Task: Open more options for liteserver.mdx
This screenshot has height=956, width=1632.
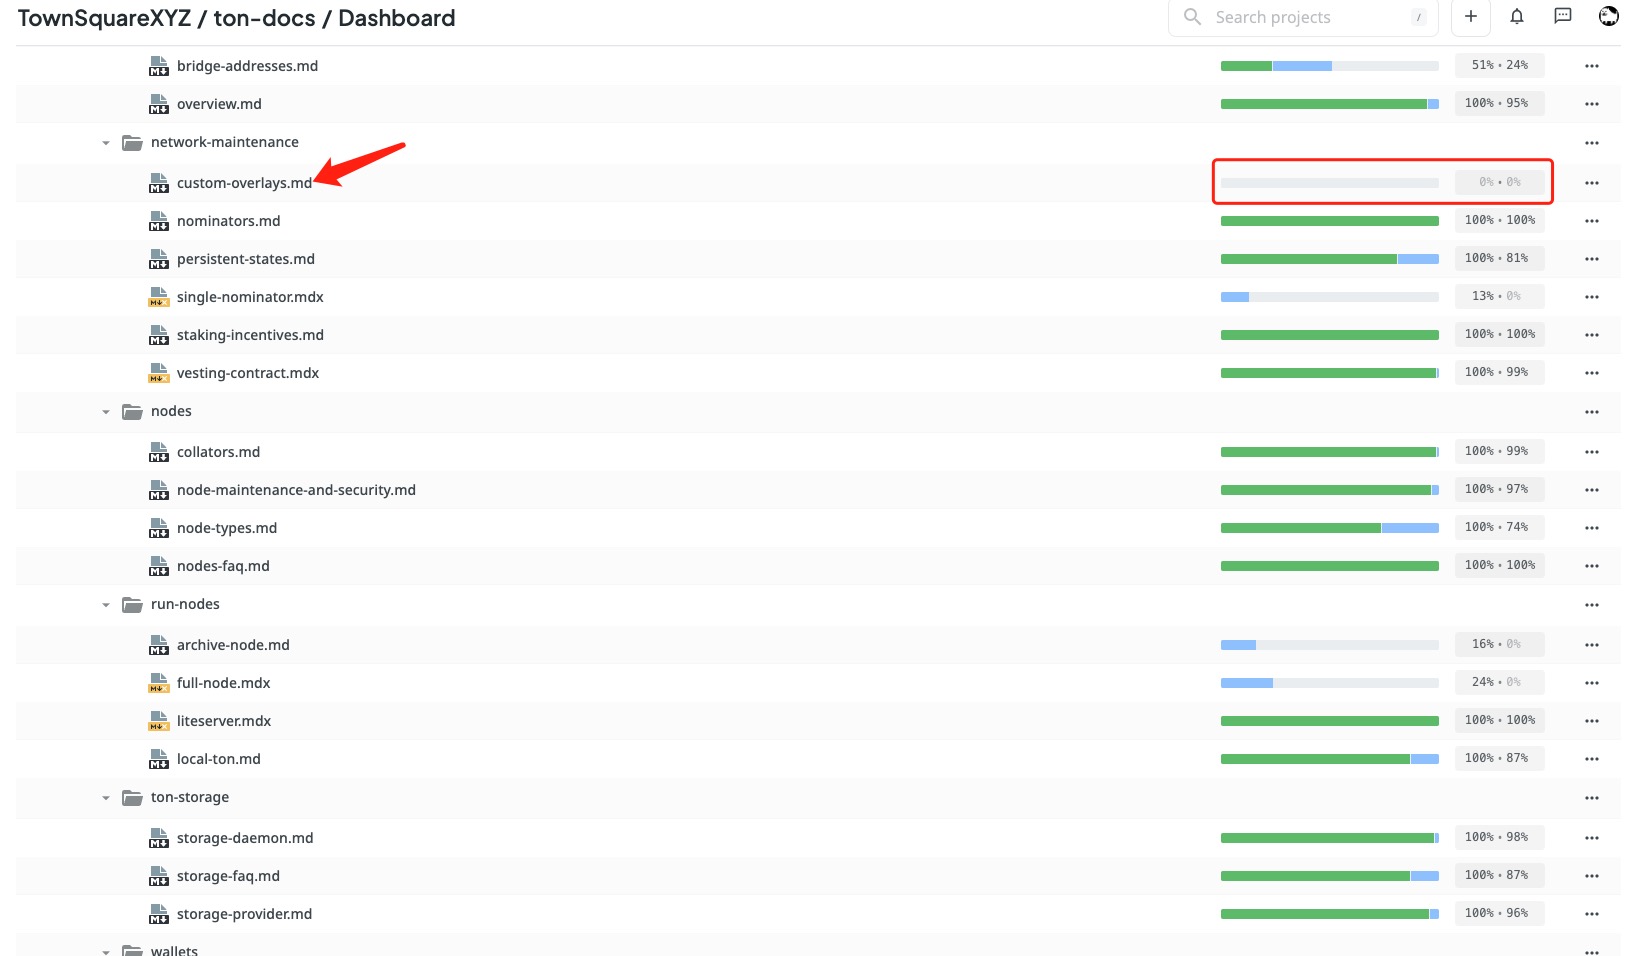Action: 1592,721
